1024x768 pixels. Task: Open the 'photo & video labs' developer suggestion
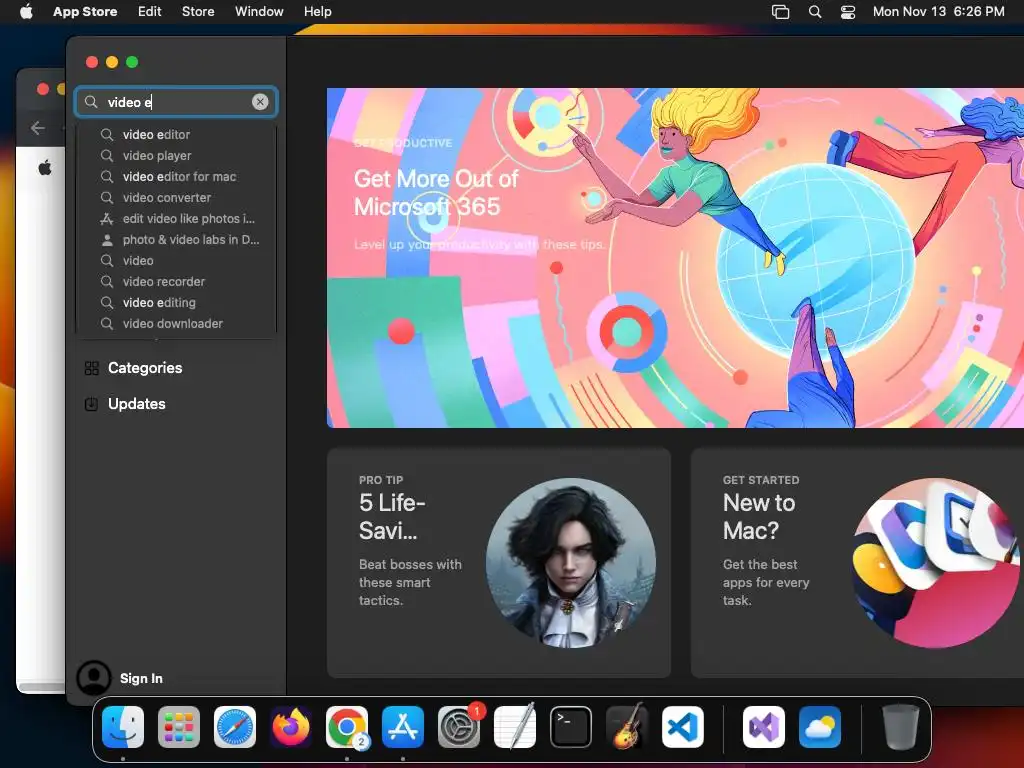[176, 240]
